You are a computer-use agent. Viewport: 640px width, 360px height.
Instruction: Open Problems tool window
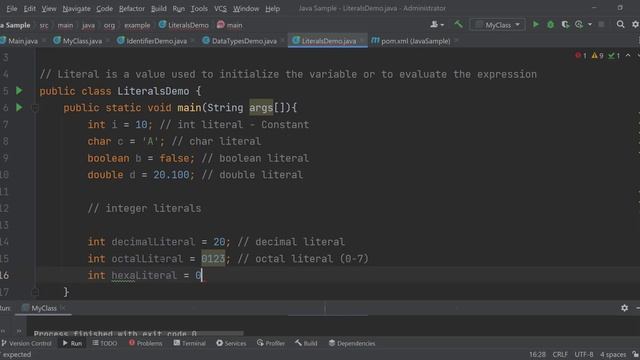coord(146,343)
